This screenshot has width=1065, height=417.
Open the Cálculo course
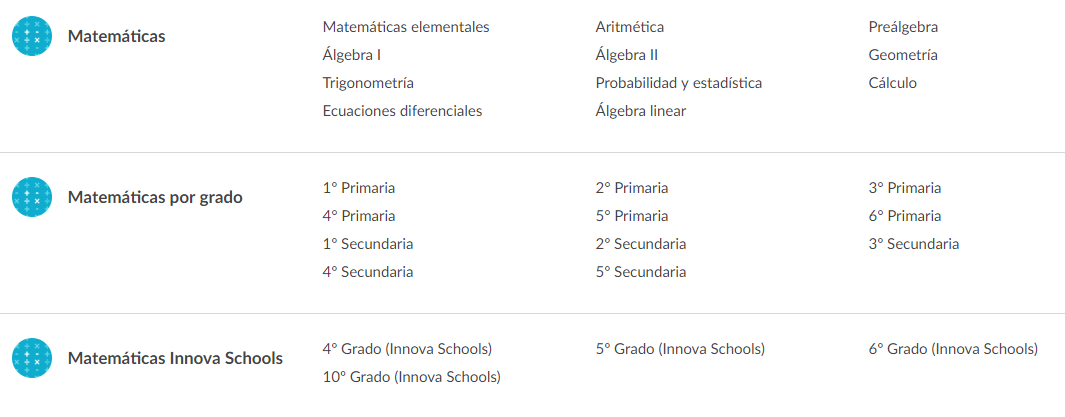[x=892, y=83]
